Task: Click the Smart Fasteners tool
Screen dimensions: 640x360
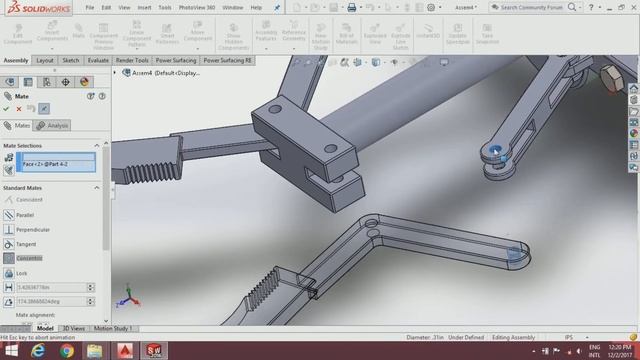Action: pyautogui.click(x=167, y=34)
